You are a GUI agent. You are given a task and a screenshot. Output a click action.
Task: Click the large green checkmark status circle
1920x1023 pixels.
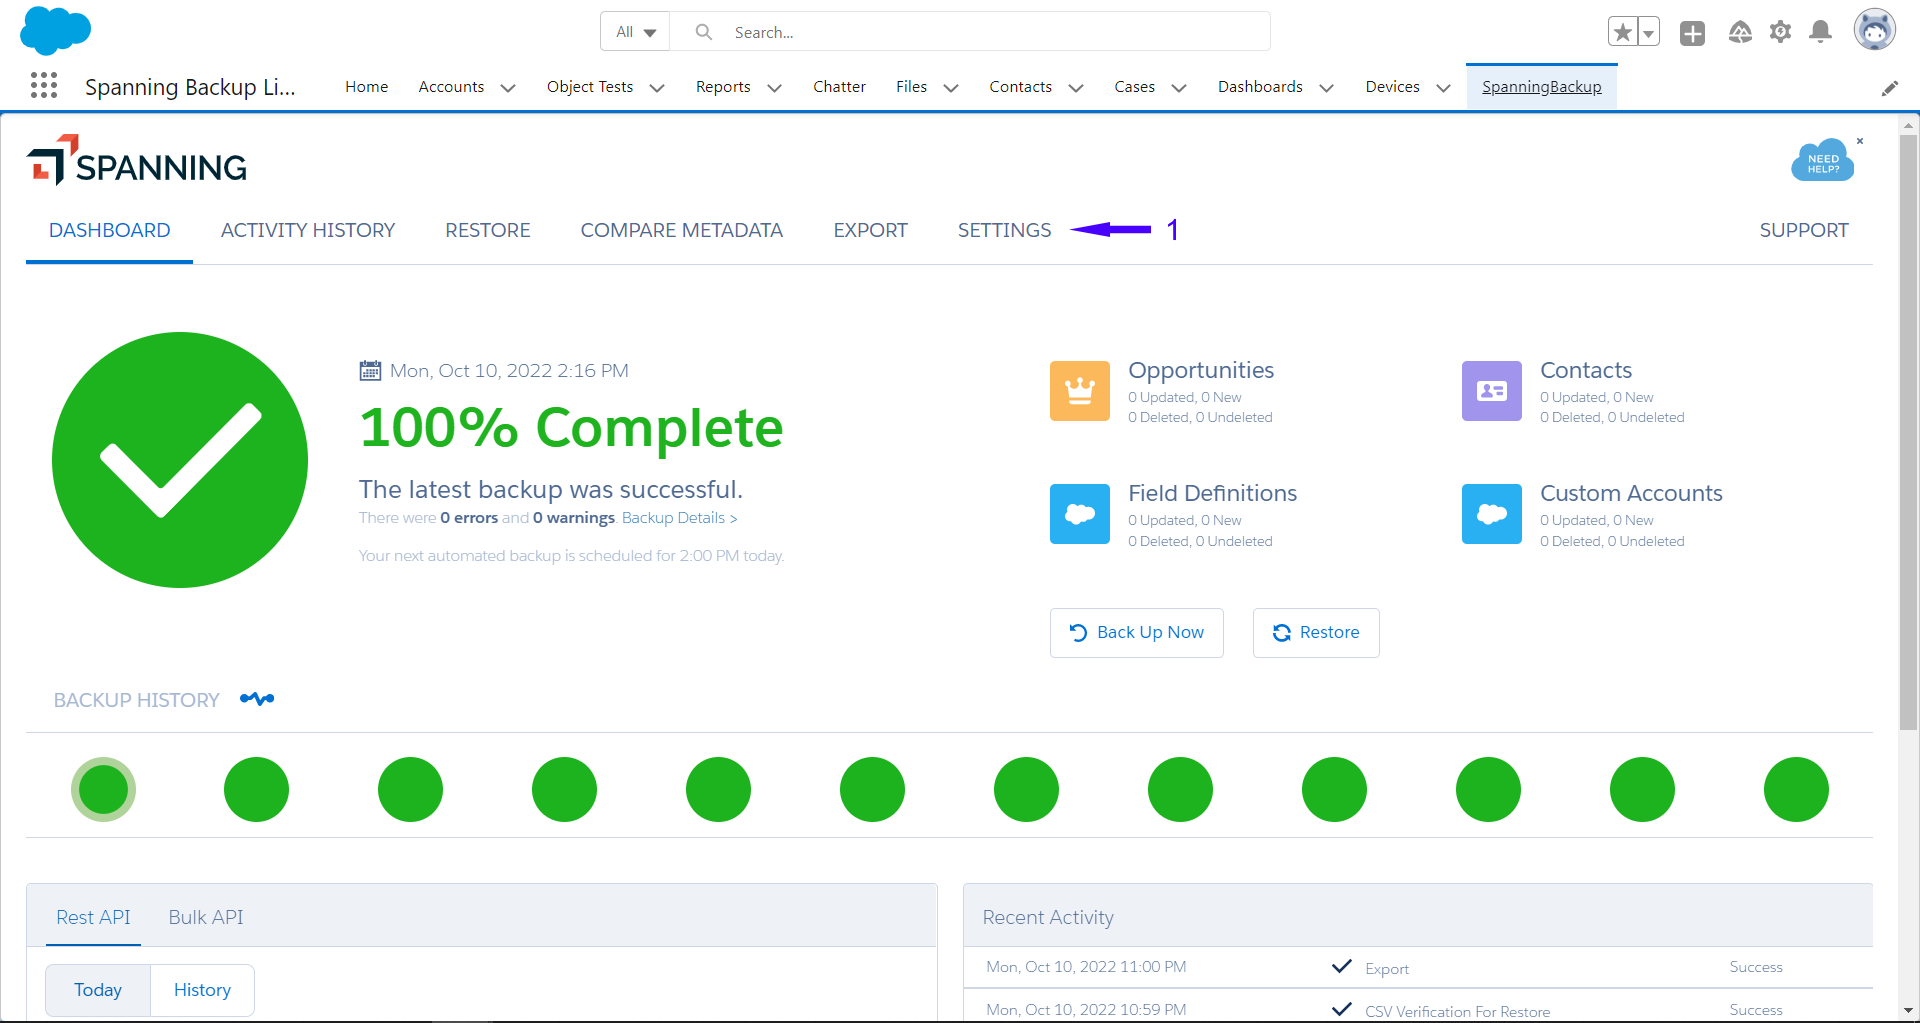click(180, 460)
